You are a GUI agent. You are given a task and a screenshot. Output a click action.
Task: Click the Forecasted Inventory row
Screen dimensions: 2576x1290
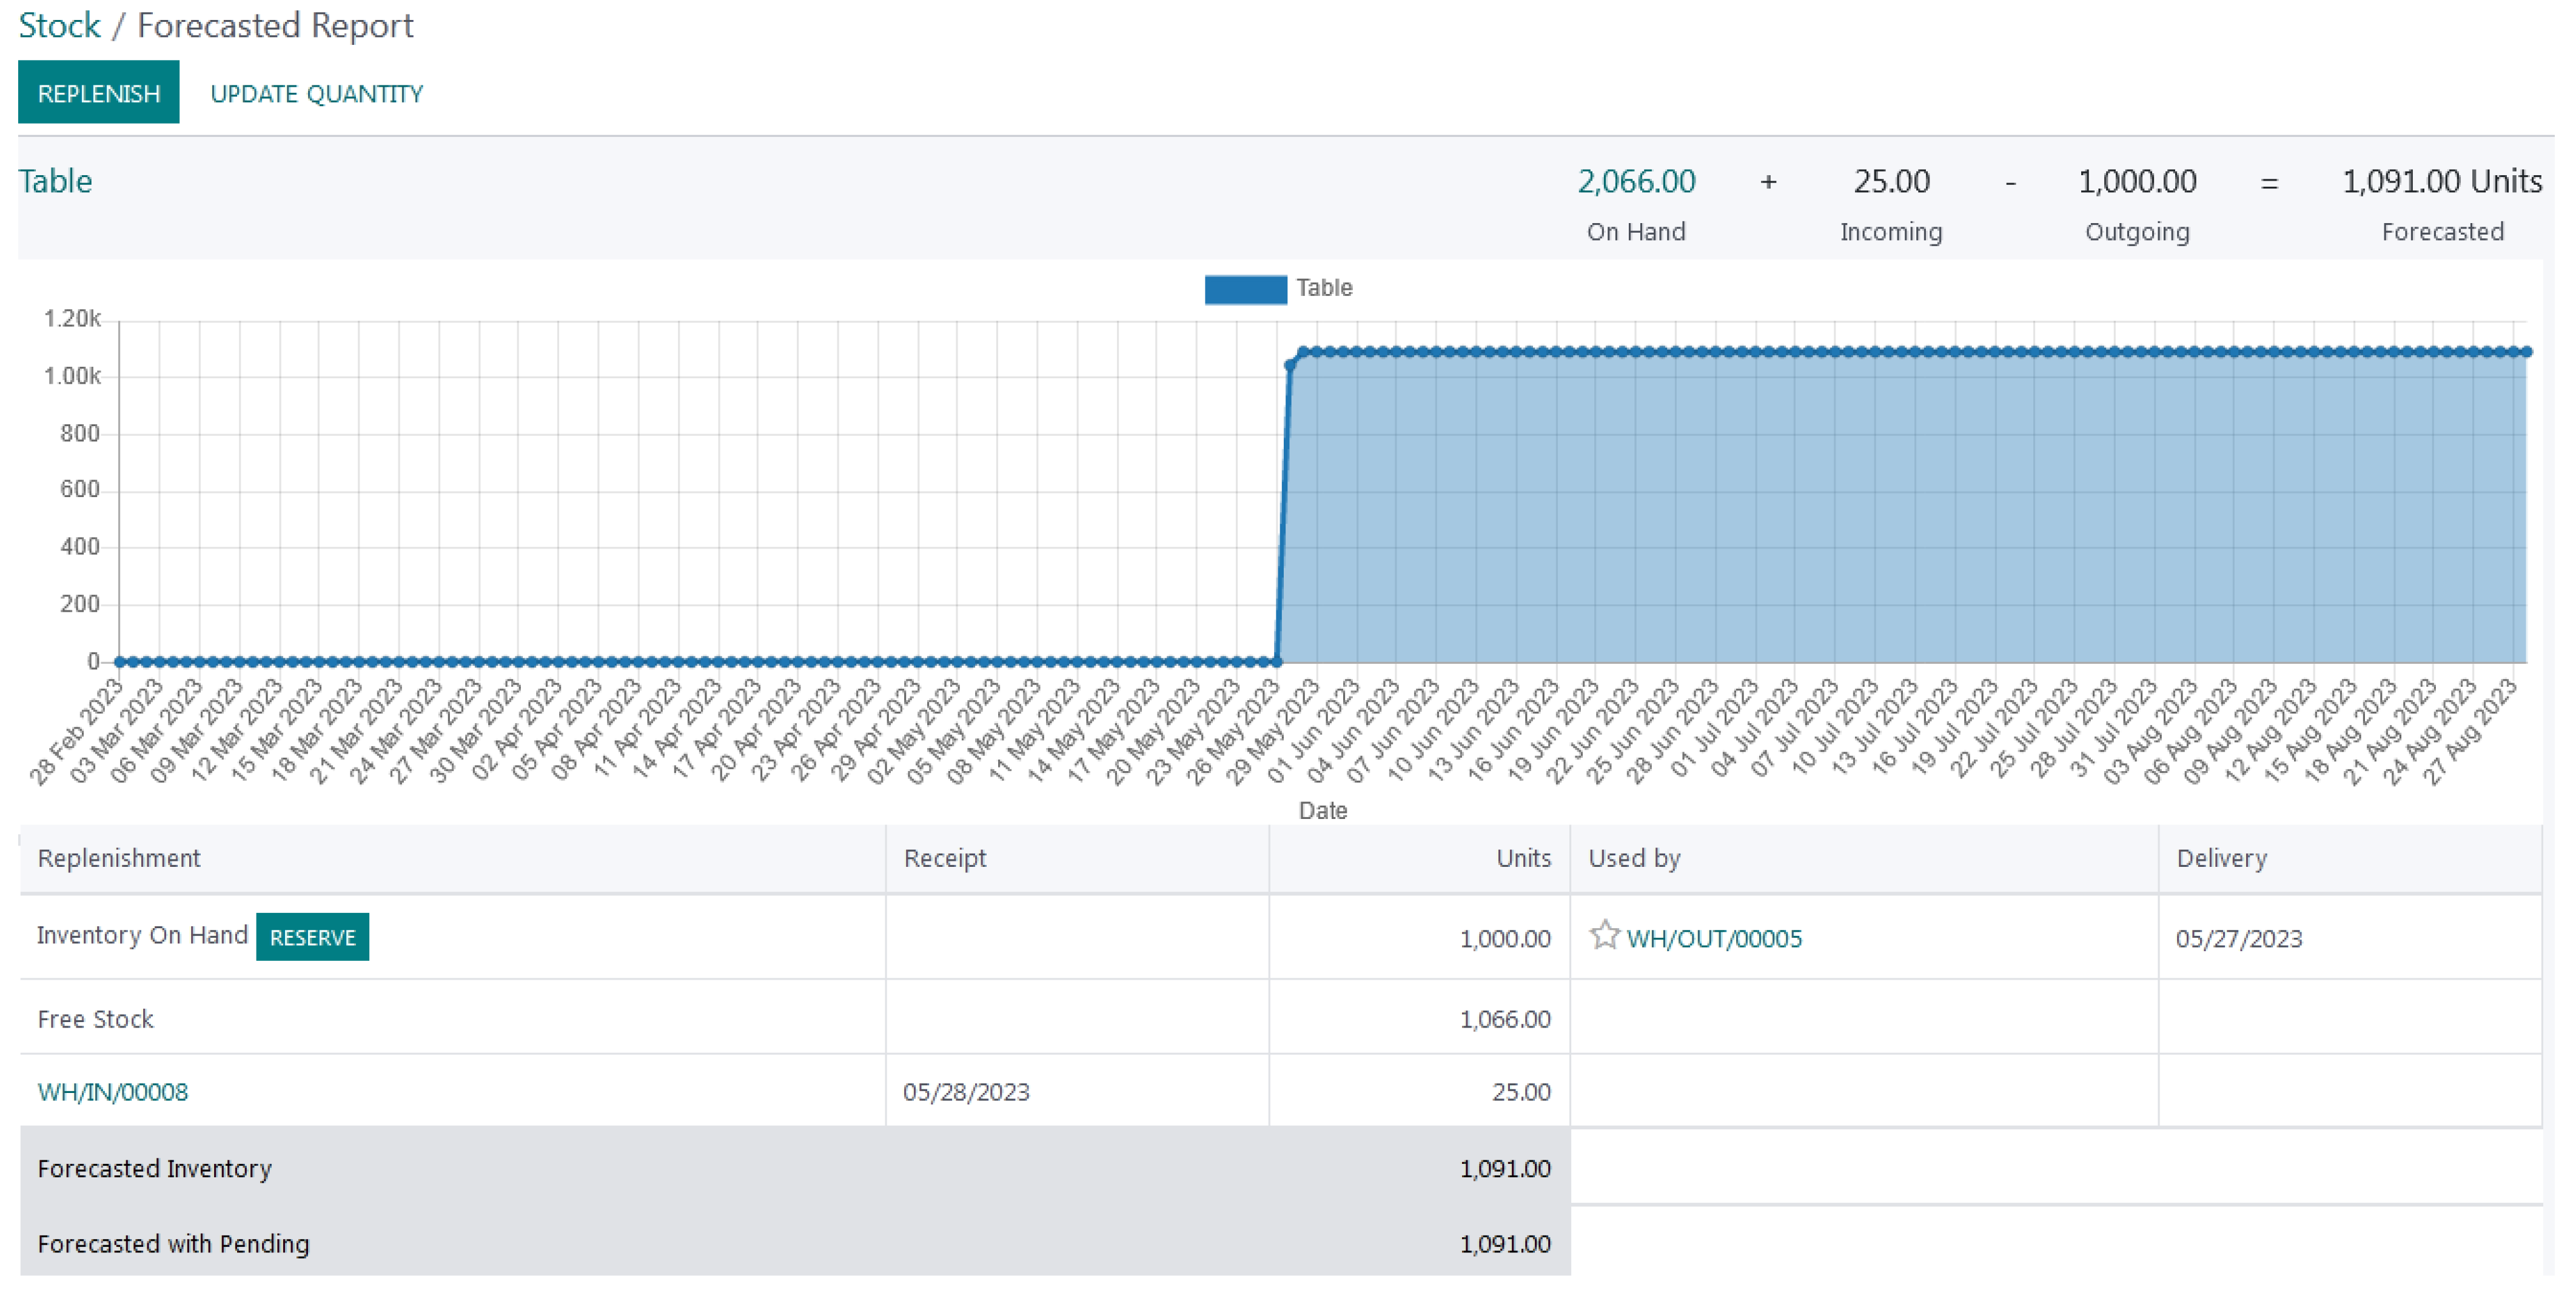pyautogui.click(x=154, y=1168)
